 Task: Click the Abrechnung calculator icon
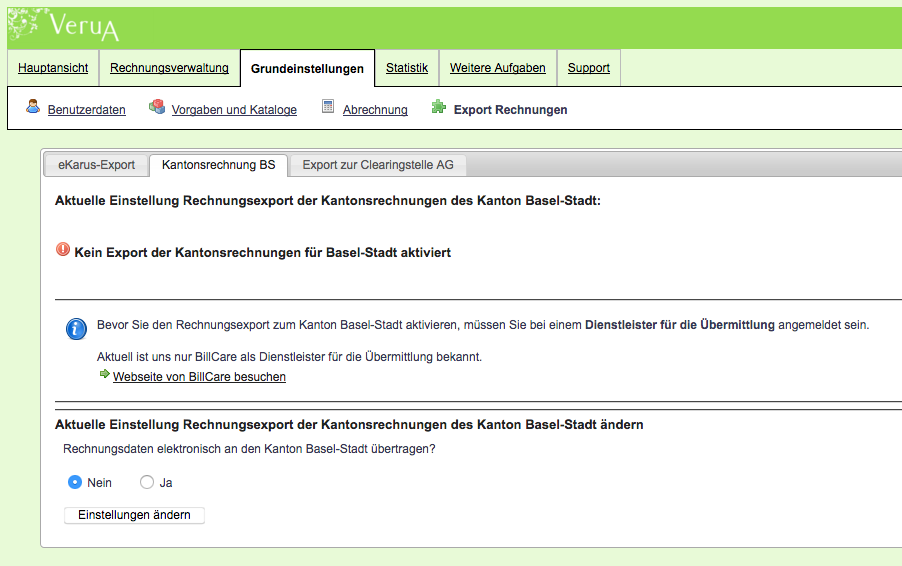(x=328, y=107)
